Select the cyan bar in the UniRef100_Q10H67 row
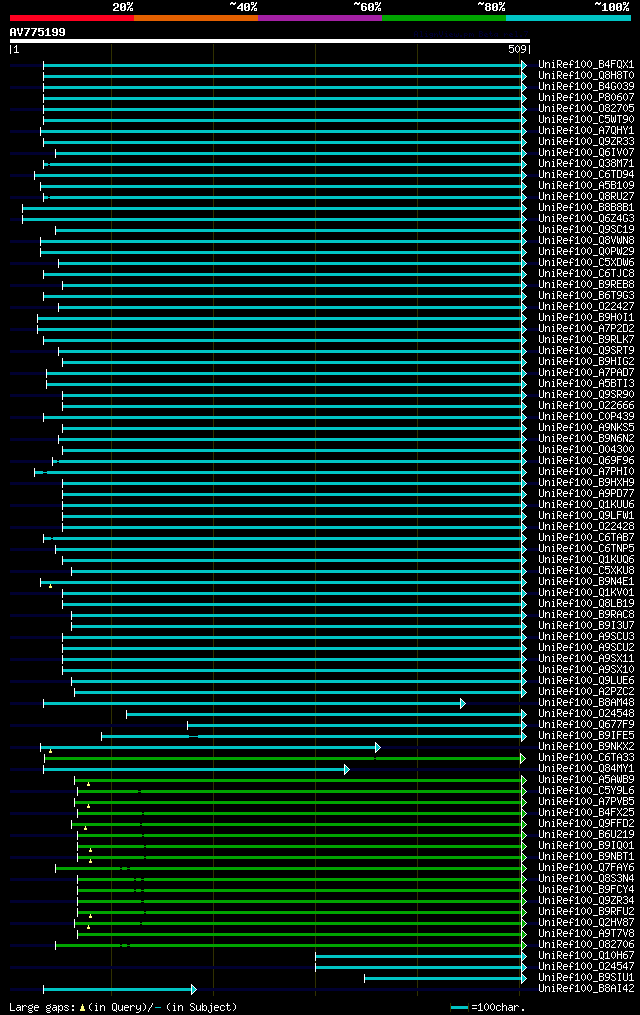 pyautogui.click(x=421, y=956)
